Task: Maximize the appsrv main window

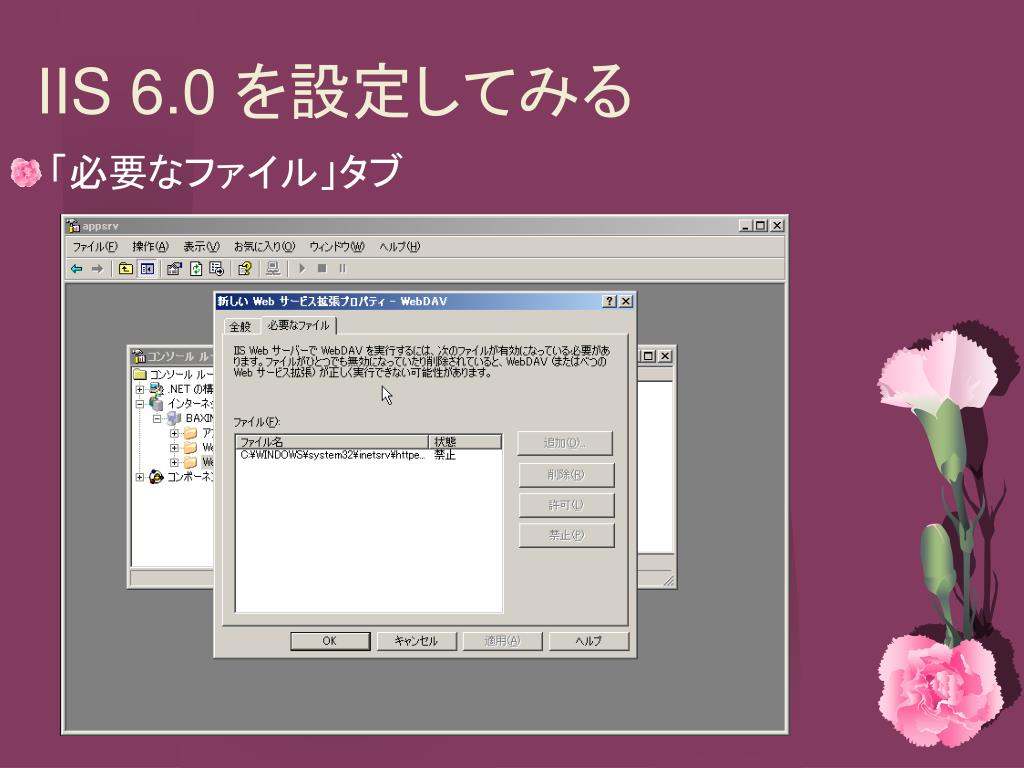Action: 760,225
